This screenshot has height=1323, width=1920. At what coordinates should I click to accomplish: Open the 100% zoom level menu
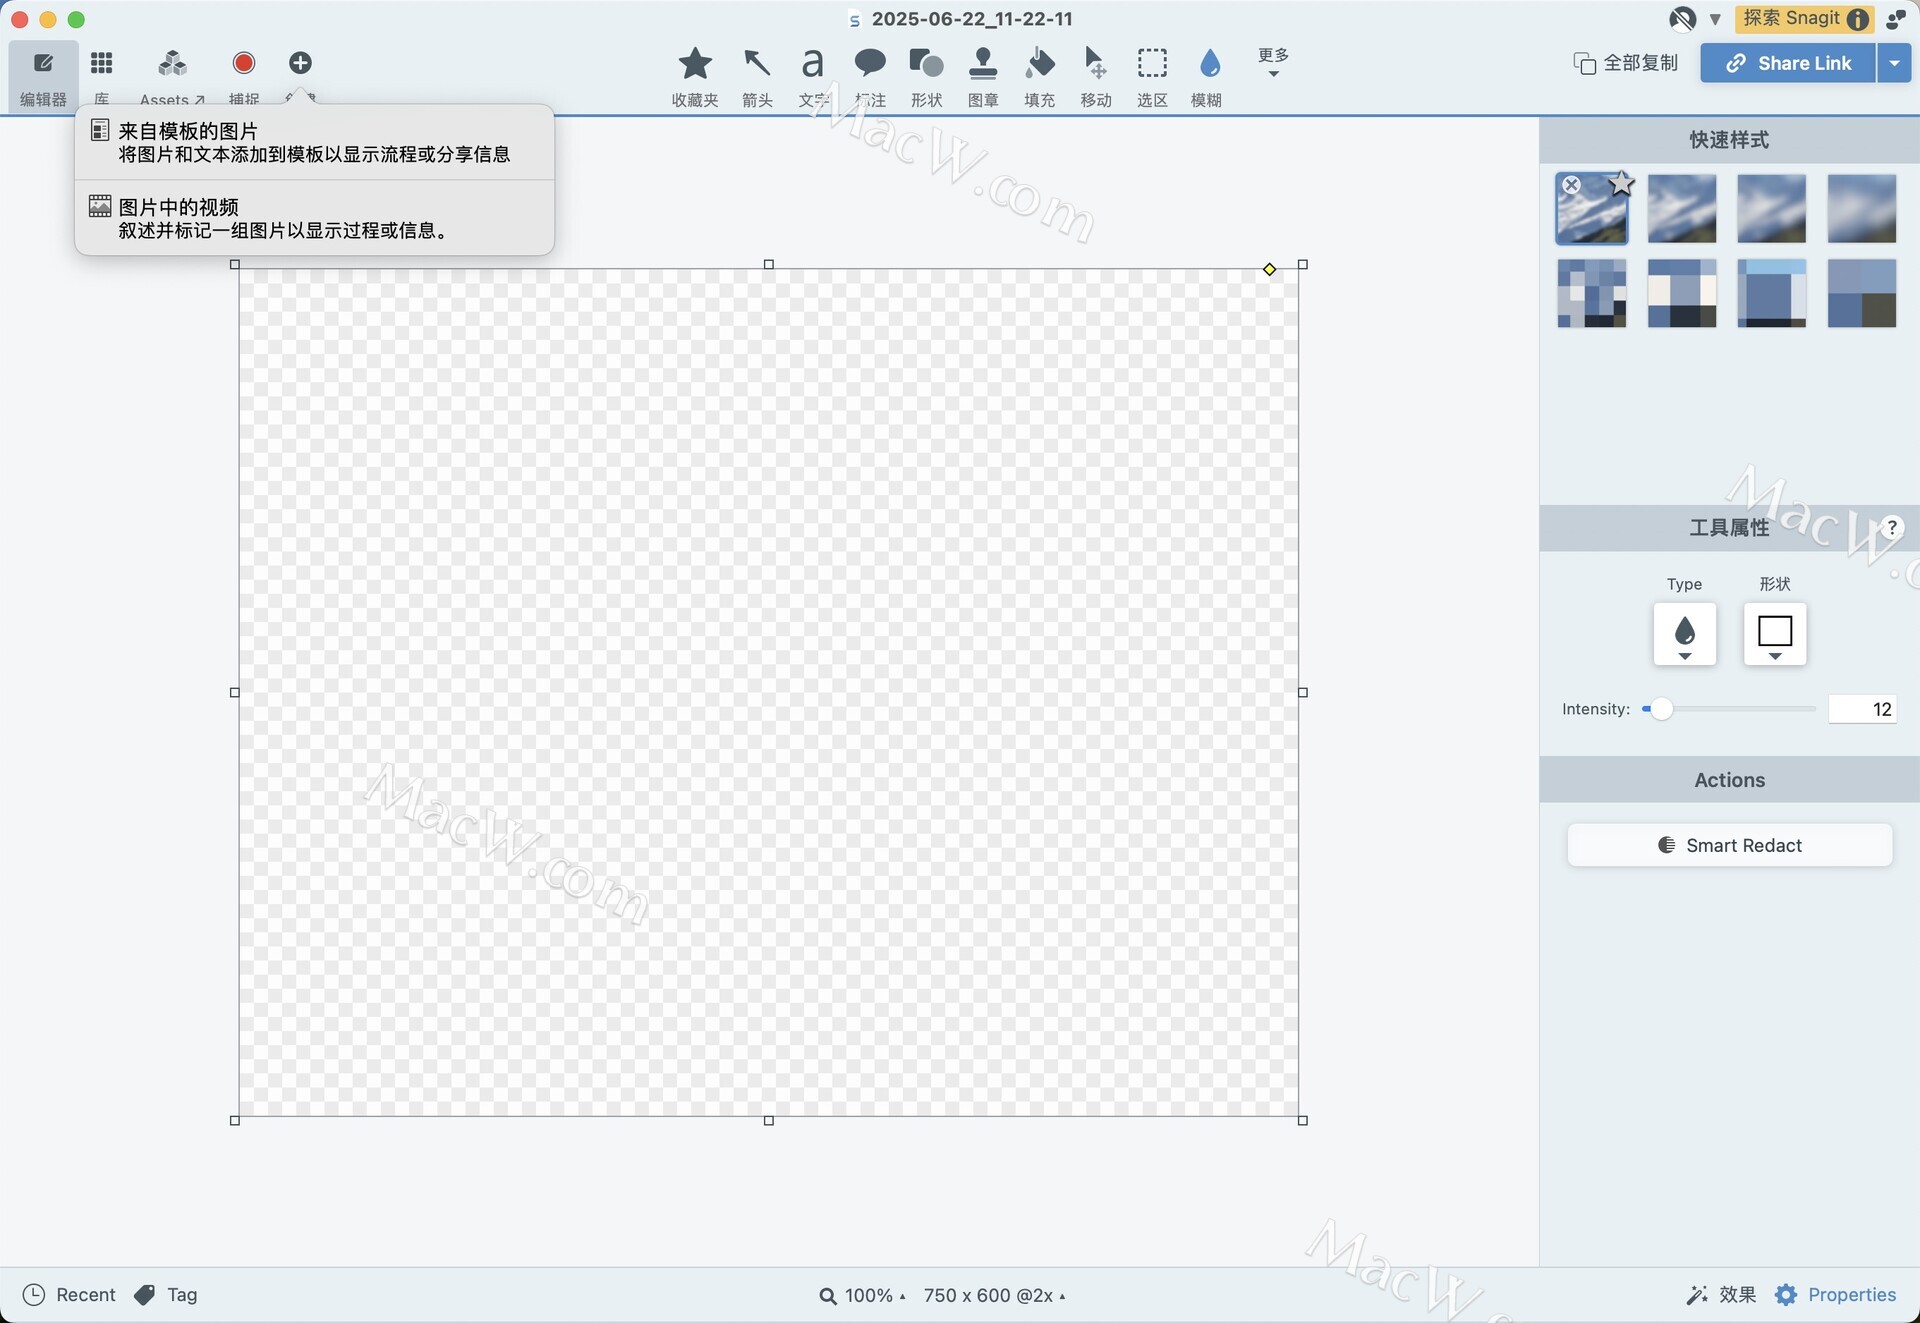pyautogui.click(x=863, y=1296)
